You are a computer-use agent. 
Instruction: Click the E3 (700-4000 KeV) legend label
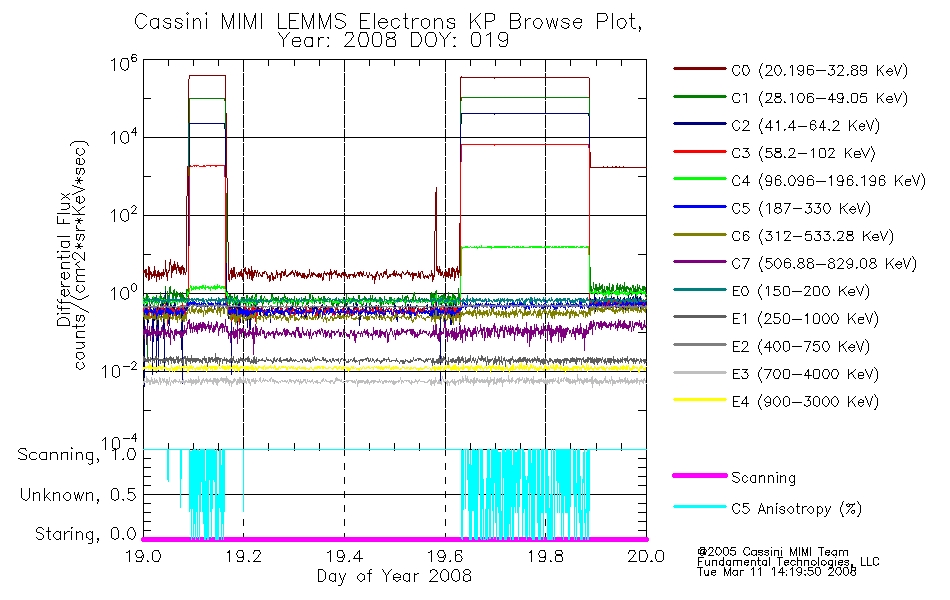click(805, 374)
